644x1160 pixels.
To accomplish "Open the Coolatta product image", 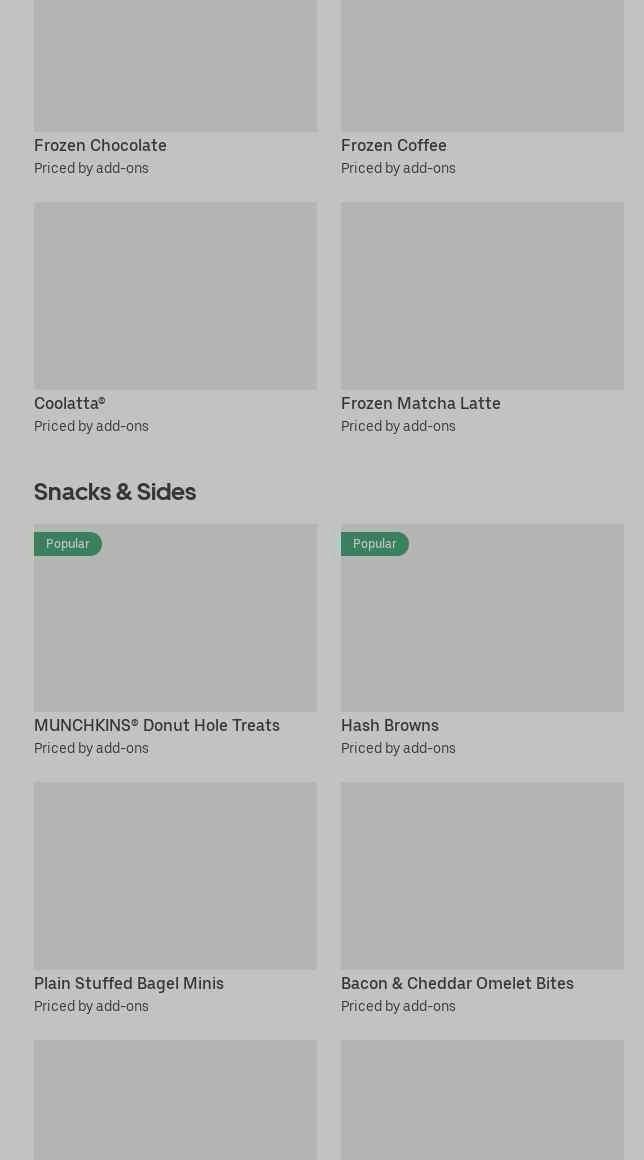I will coord(175,296).
